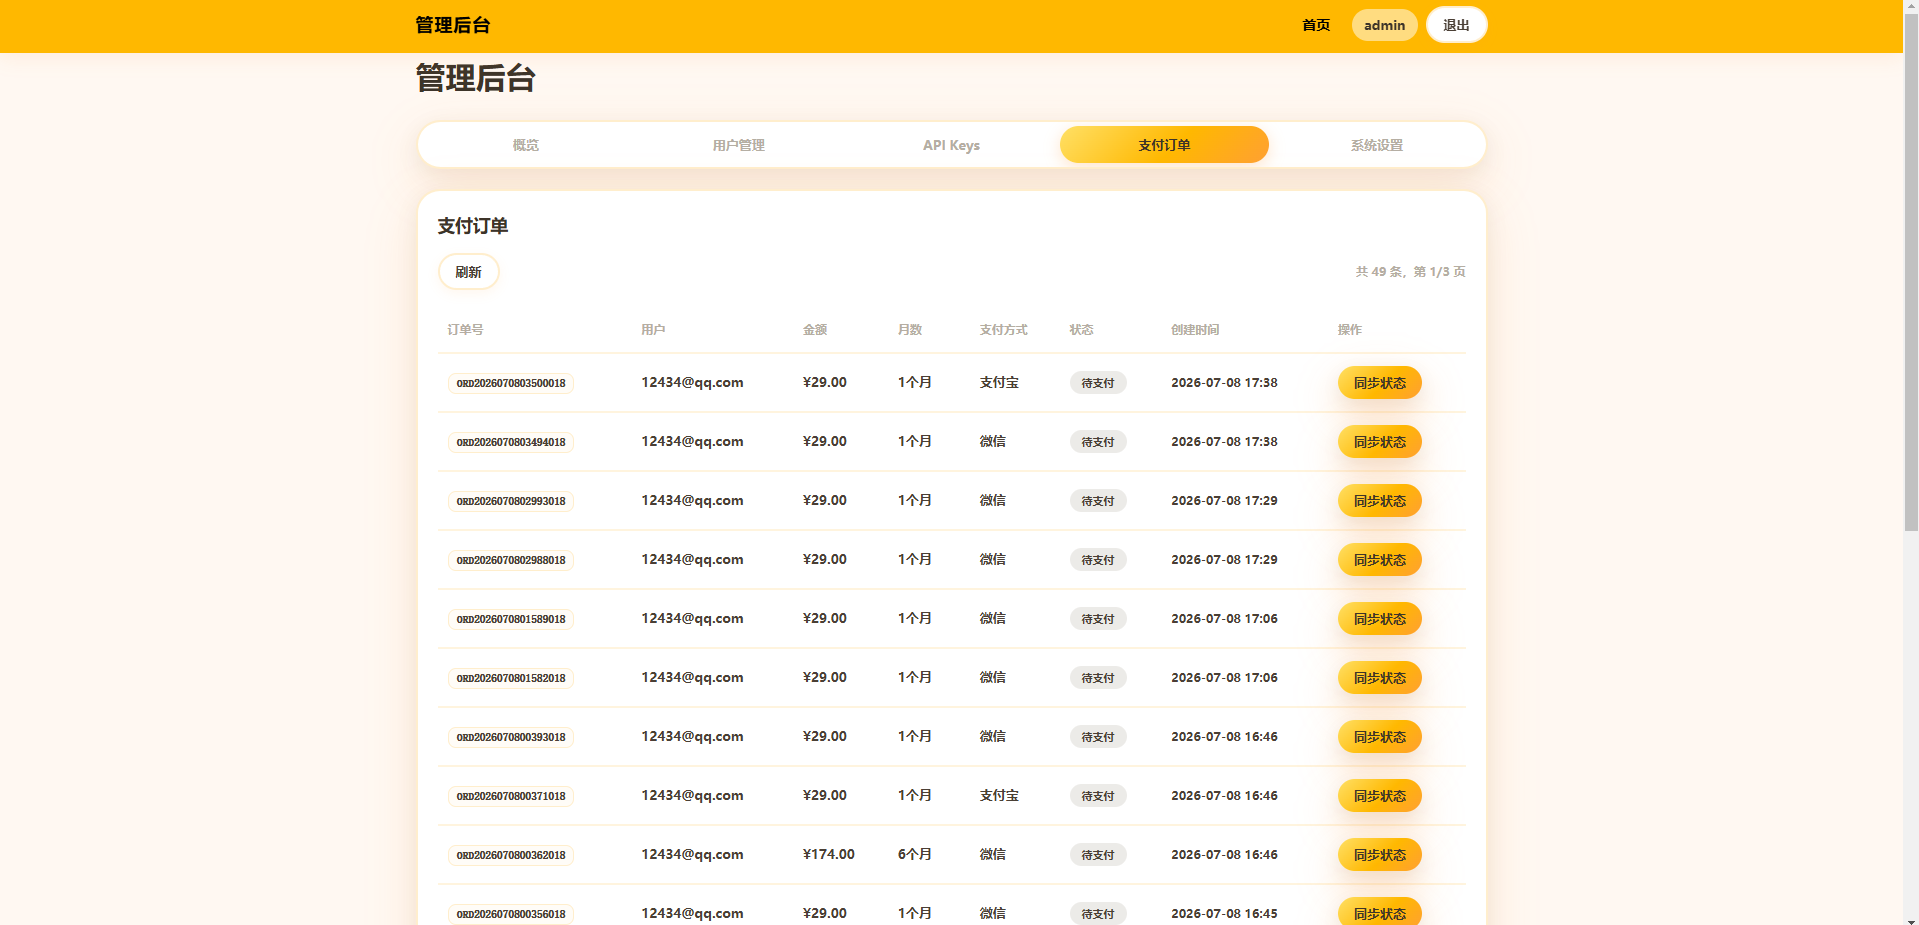
Task: Click order number ORD2026070803494018
Action: click(511, 442)
